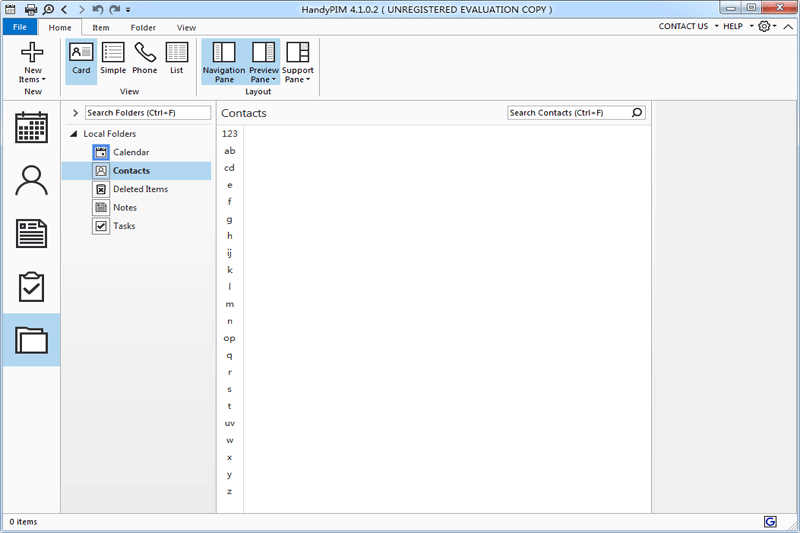Click the 0 items status text
The height and width of the screenshot is (533, 800).
(23, 522)
